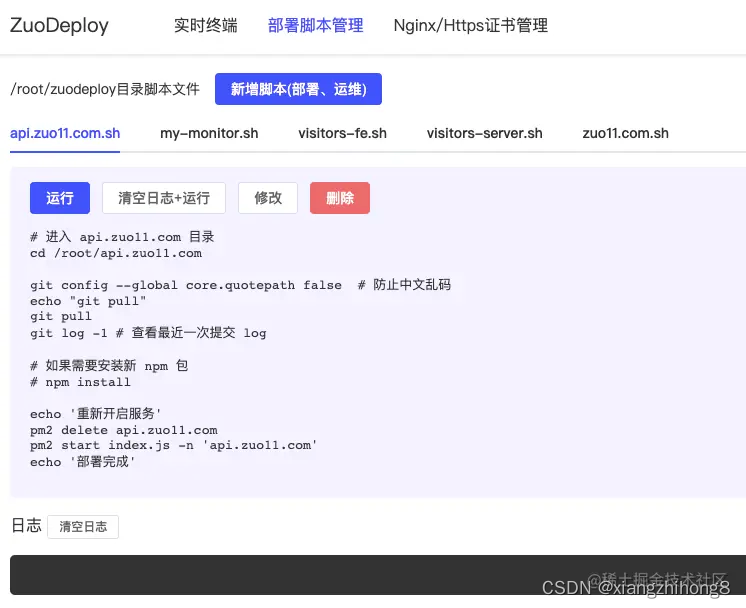The image size is (746, 608).
Task: Run the script with 运行 button
Action: coord(60,198)
